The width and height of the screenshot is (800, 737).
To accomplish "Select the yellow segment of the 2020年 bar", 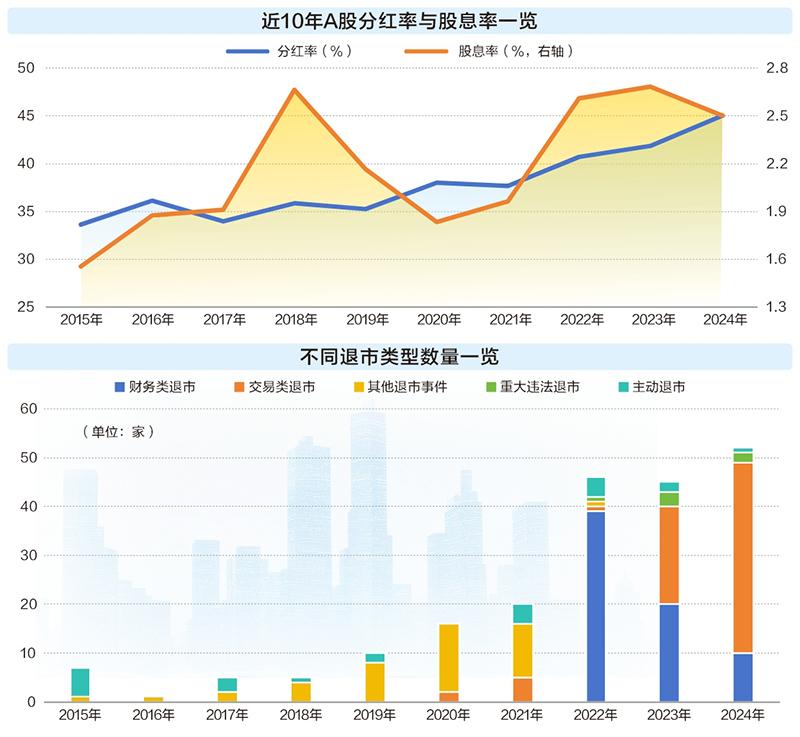I will click(449, 658).
